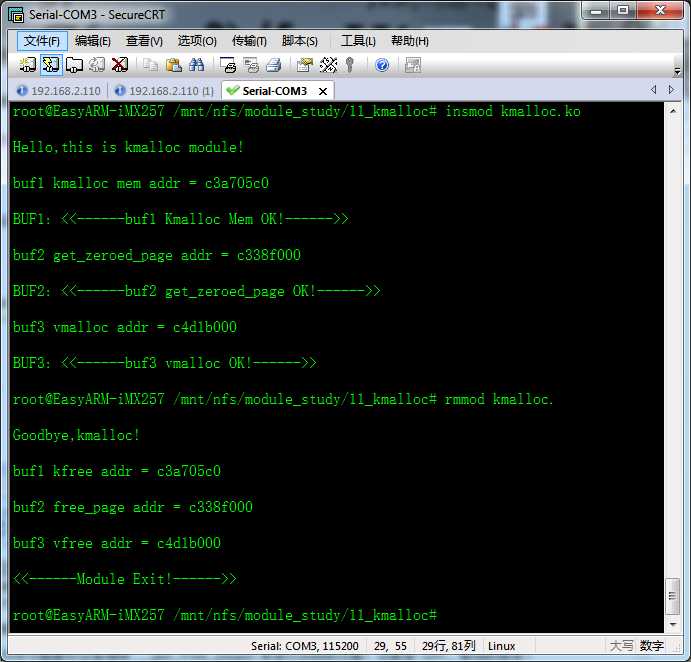Click the Print Selection toolbar icon
The height and width of the screenshot is (662, 691).
pos(251,65)
